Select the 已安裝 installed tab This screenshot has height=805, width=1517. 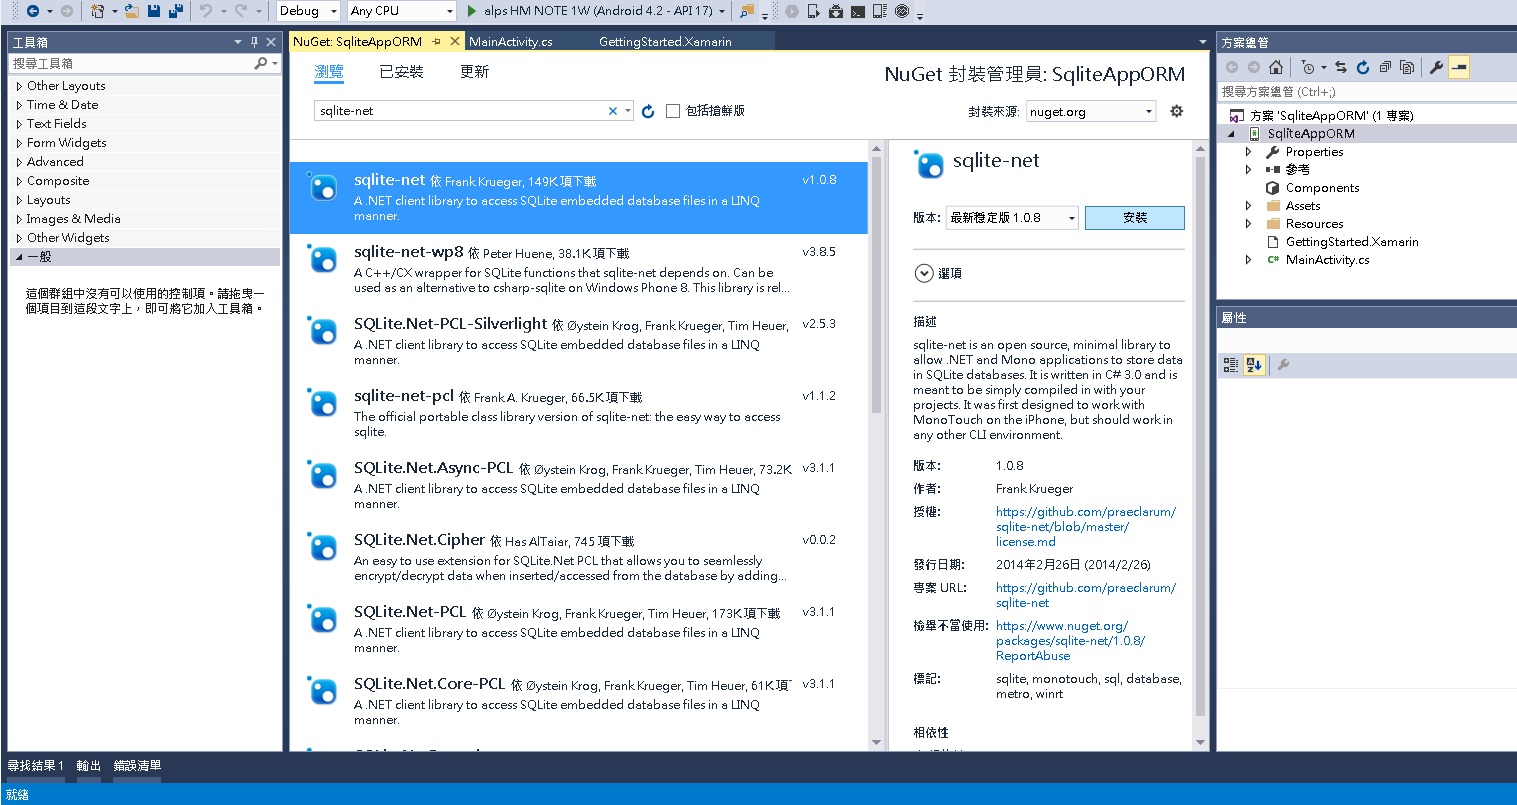coord(402,72)
